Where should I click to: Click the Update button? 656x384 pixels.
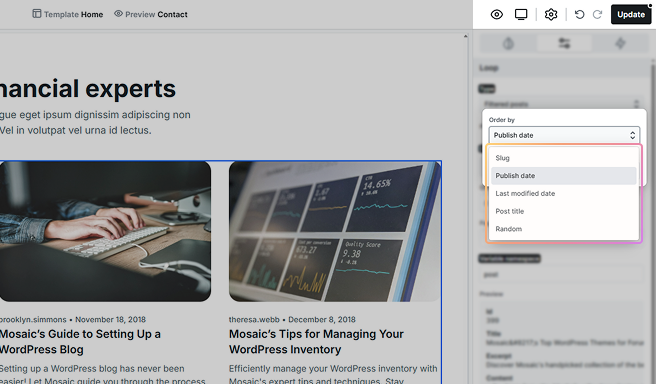(x=631, y=15)
